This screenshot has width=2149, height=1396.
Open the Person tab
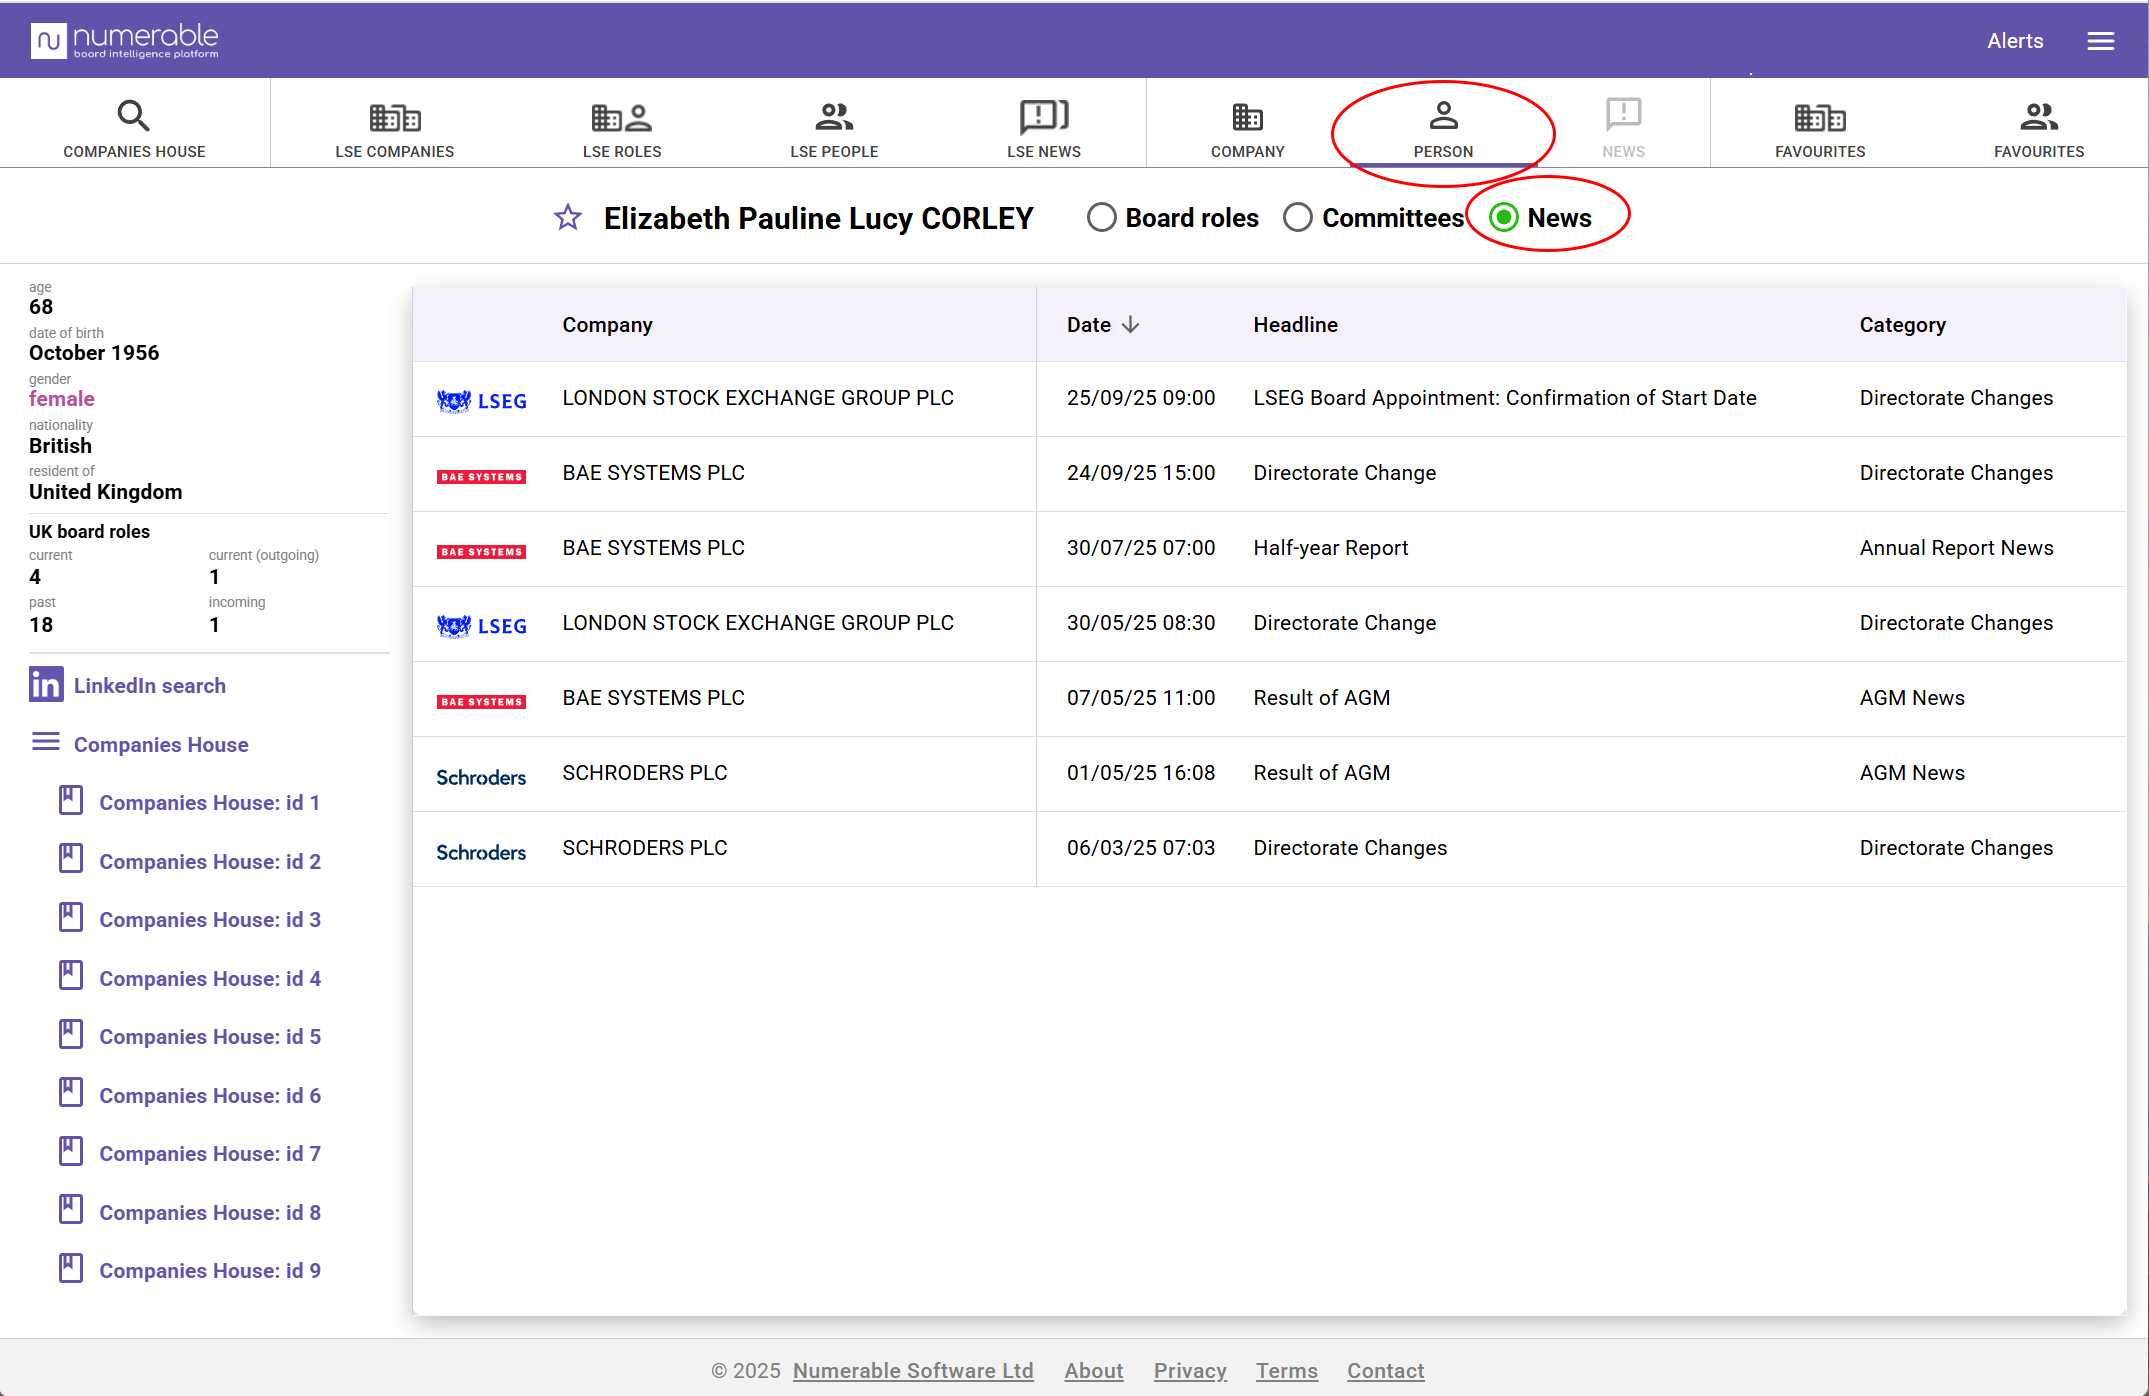[1442, 128]
